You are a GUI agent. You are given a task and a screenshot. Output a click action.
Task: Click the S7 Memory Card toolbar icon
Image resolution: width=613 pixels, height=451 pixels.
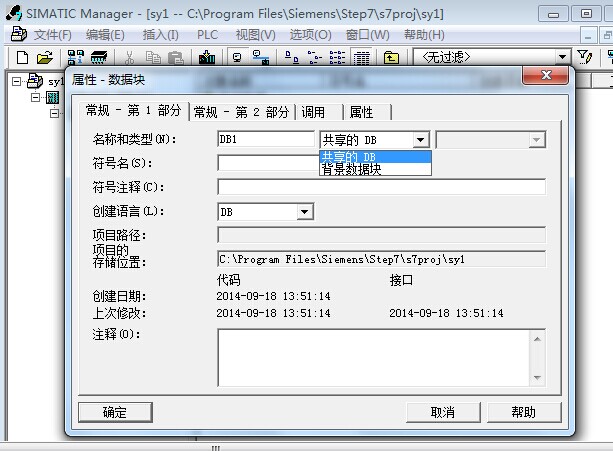[x=99, y=57]
